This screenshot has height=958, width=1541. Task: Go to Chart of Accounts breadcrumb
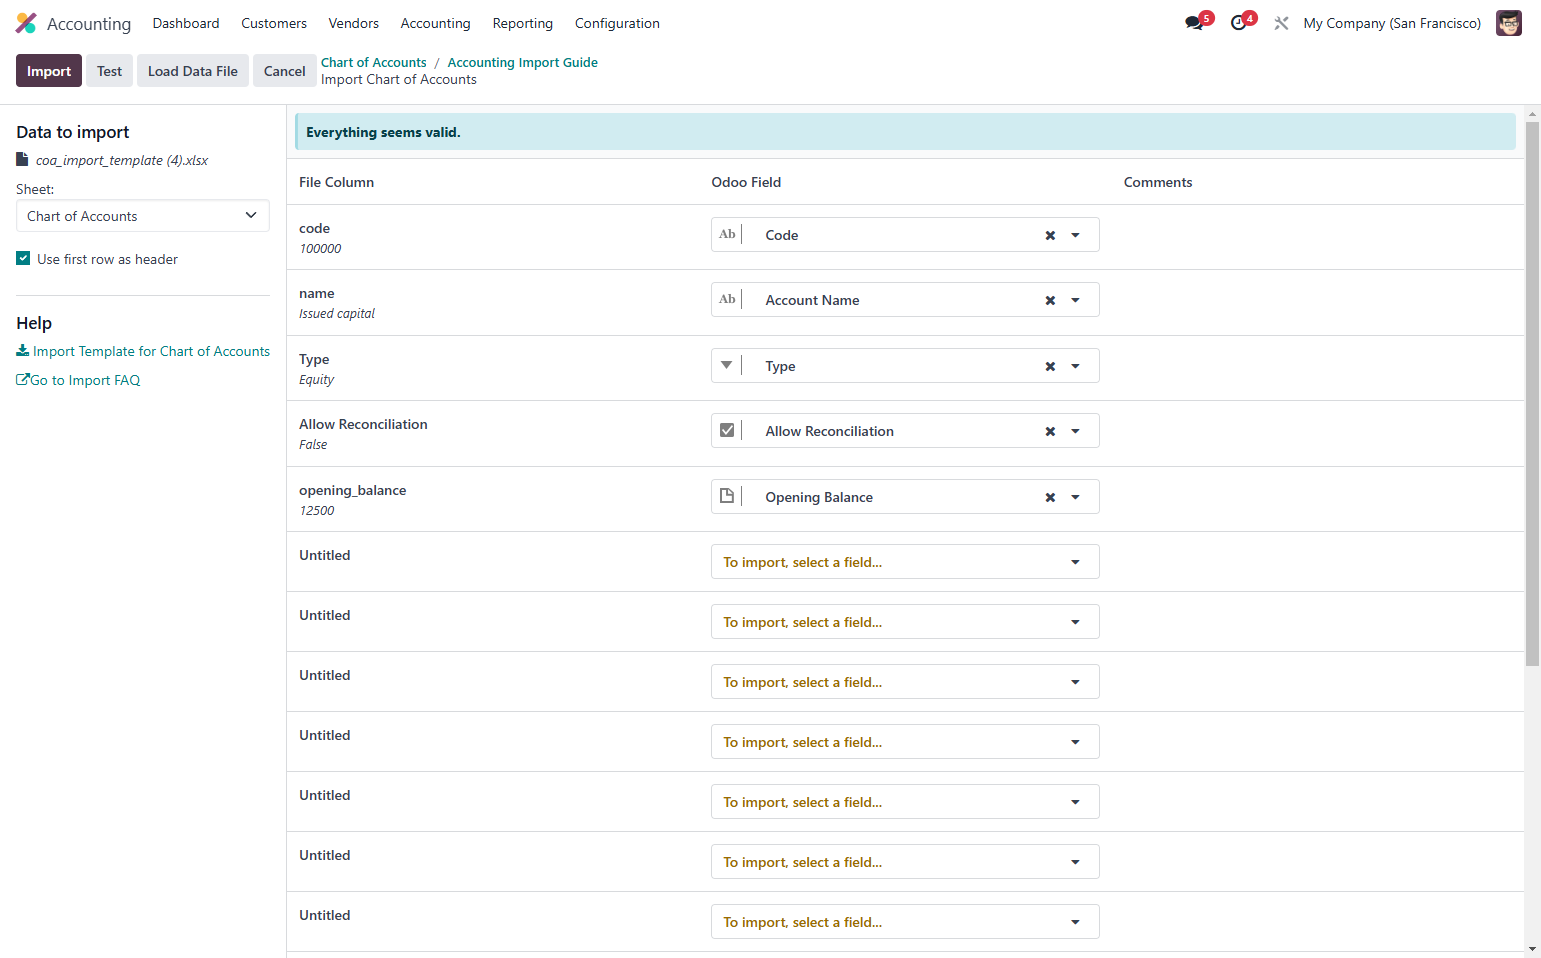click(x=374, y=62)
